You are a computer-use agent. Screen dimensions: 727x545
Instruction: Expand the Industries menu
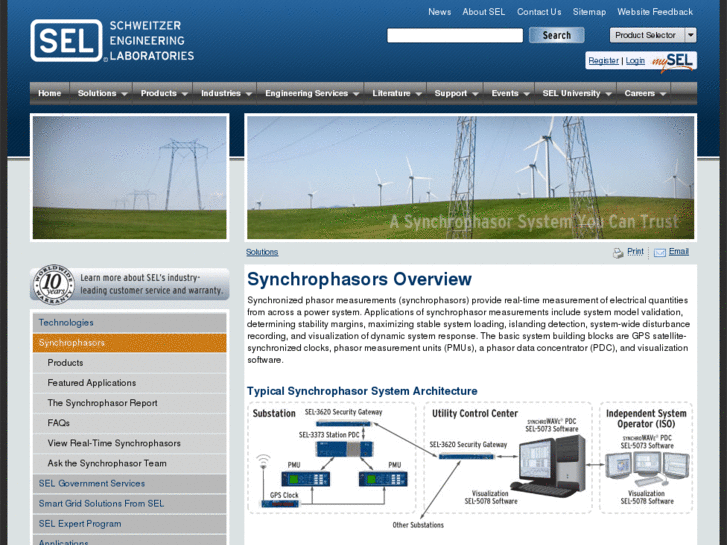[225, 93]
